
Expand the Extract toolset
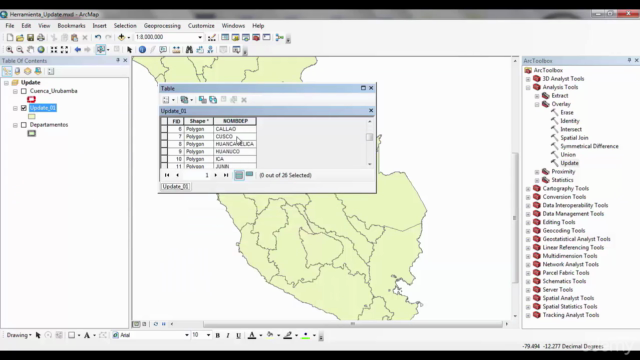pos(537,96)
